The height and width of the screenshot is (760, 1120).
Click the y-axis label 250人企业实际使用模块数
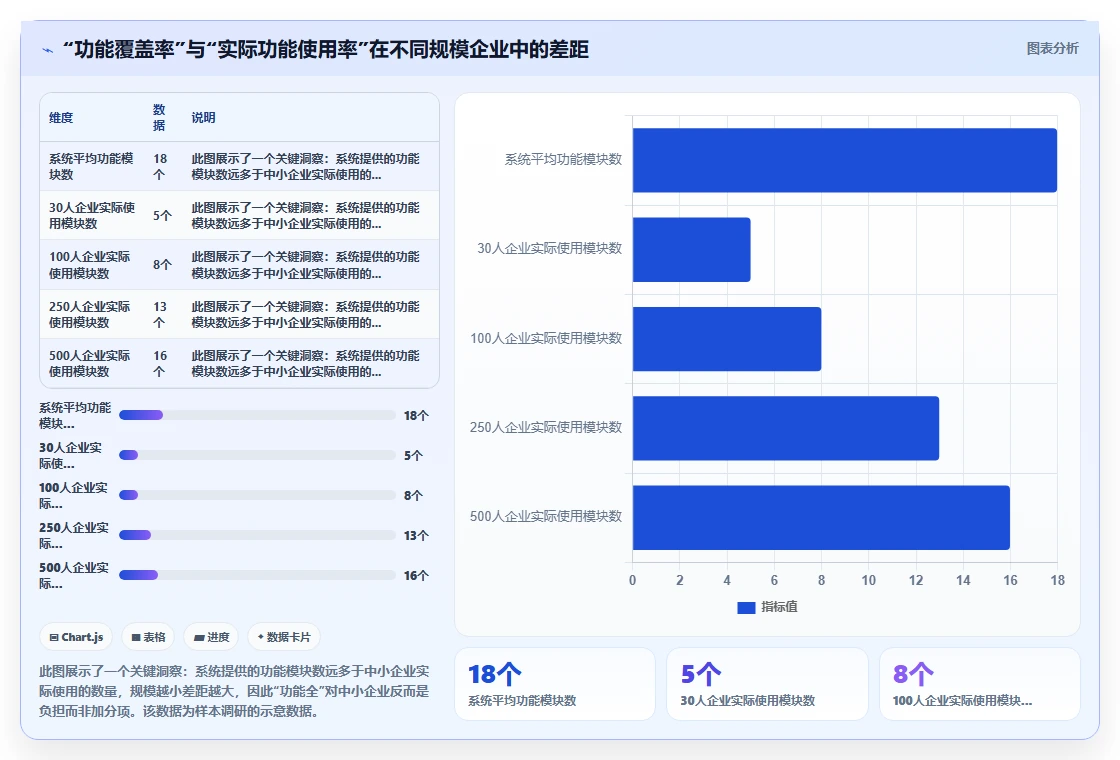point(546,427)
